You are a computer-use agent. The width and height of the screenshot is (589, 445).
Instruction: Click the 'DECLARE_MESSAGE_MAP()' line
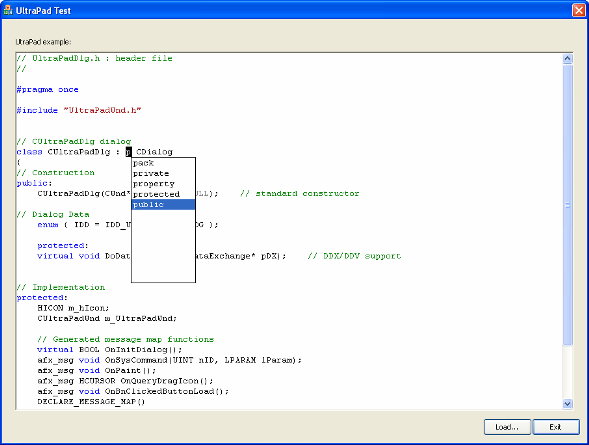(x=91, y=402)
